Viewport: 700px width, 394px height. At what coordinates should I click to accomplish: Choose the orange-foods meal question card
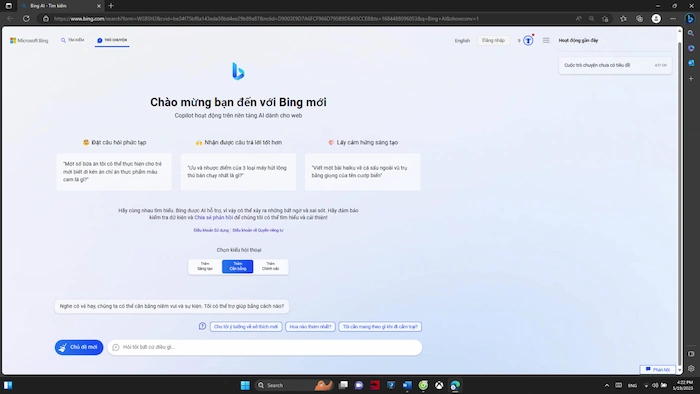coord(114,172)
